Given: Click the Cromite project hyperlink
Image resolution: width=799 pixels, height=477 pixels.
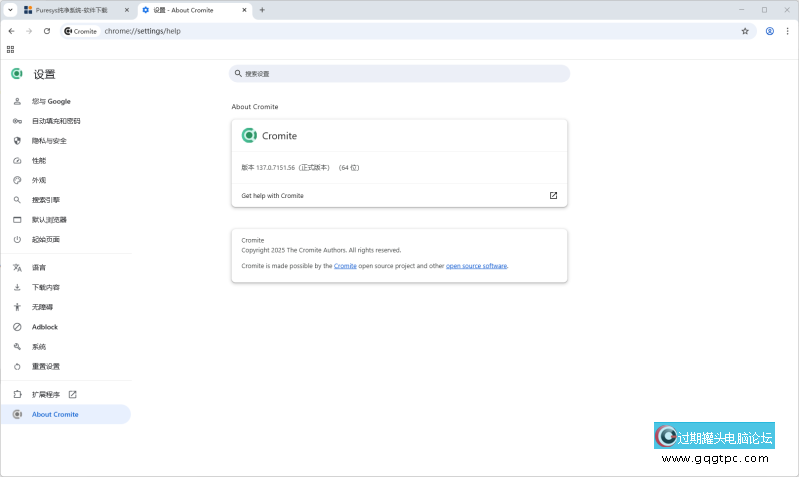Looking at the screenshot, I should [345, 266].
